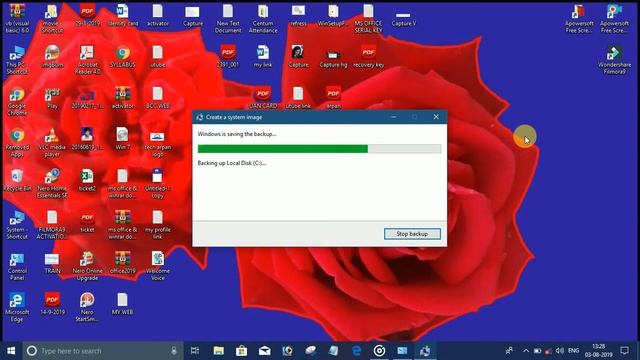Select the my profile link file
This screenshot has height=360, width=640.
(158, 225)
